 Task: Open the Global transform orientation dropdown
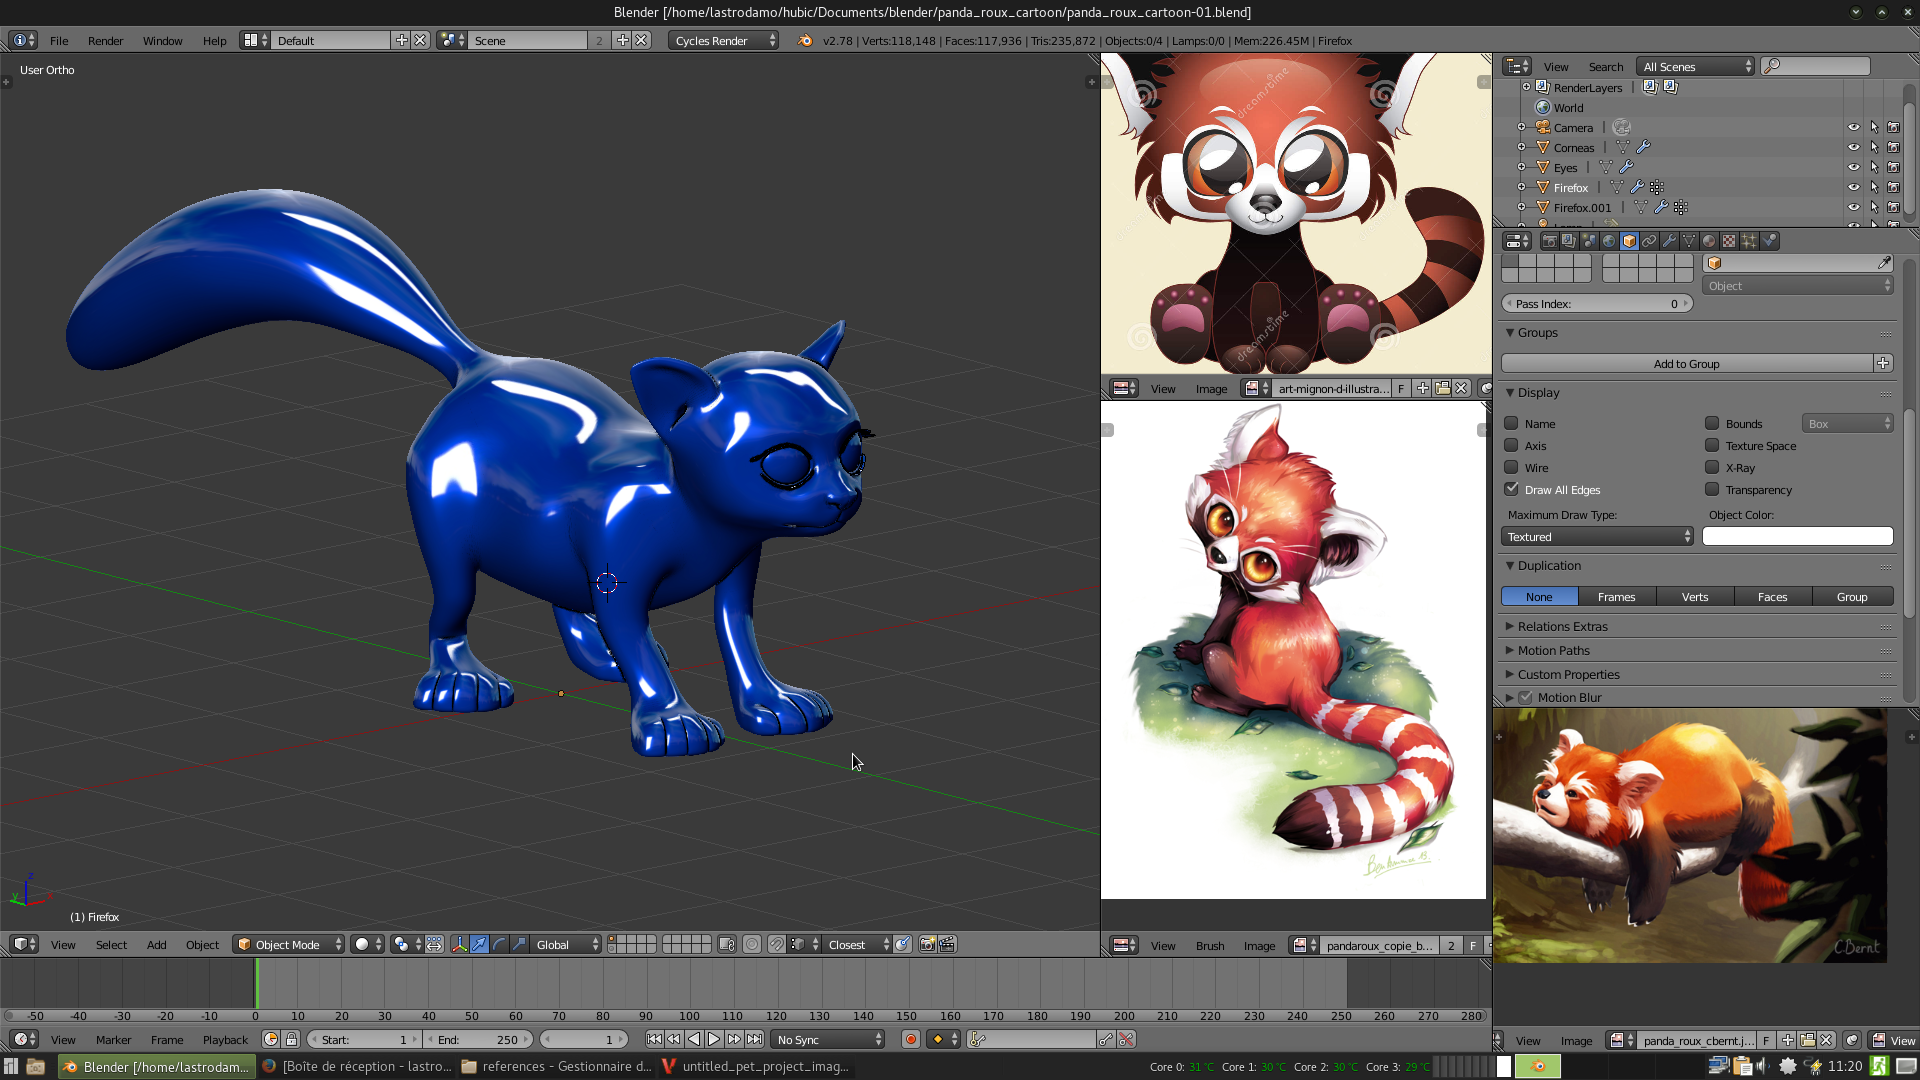(567, 944)
